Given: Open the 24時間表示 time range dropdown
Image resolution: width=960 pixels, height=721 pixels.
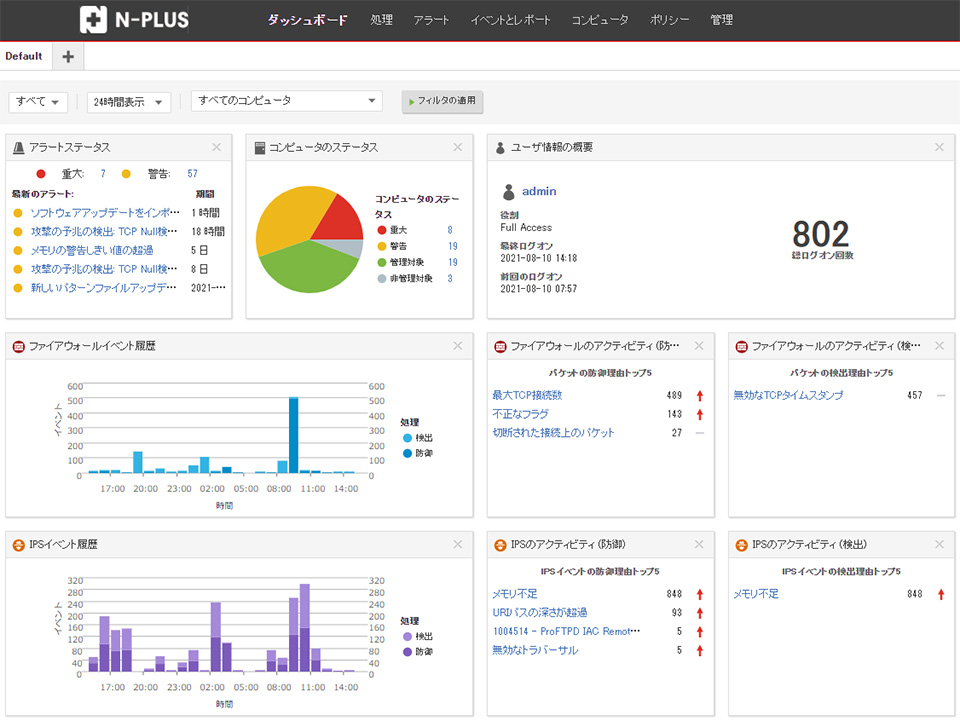Looking at the screenshot, I should [129, 102].
